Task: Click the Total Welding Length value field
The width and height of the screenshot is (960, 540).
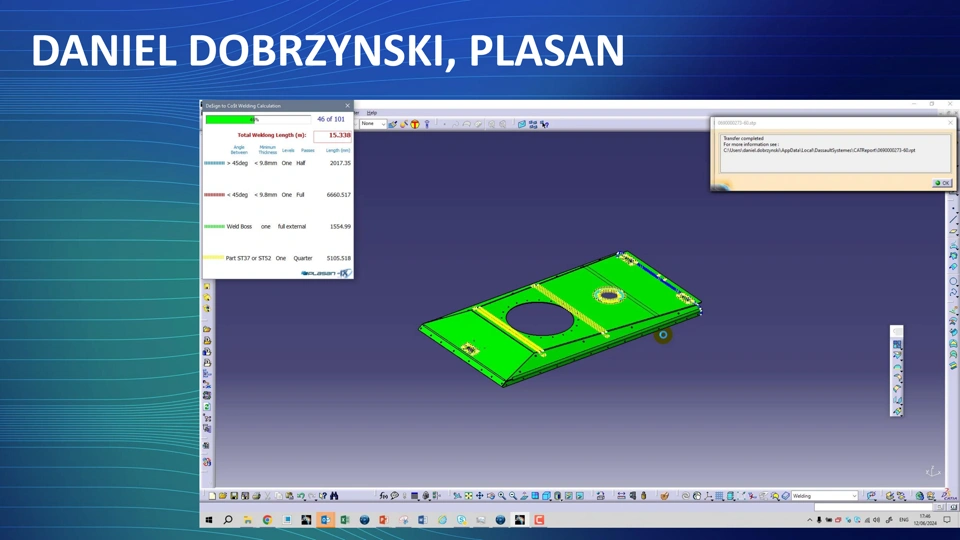Action: pyautogui.click(x=332, y=135)
